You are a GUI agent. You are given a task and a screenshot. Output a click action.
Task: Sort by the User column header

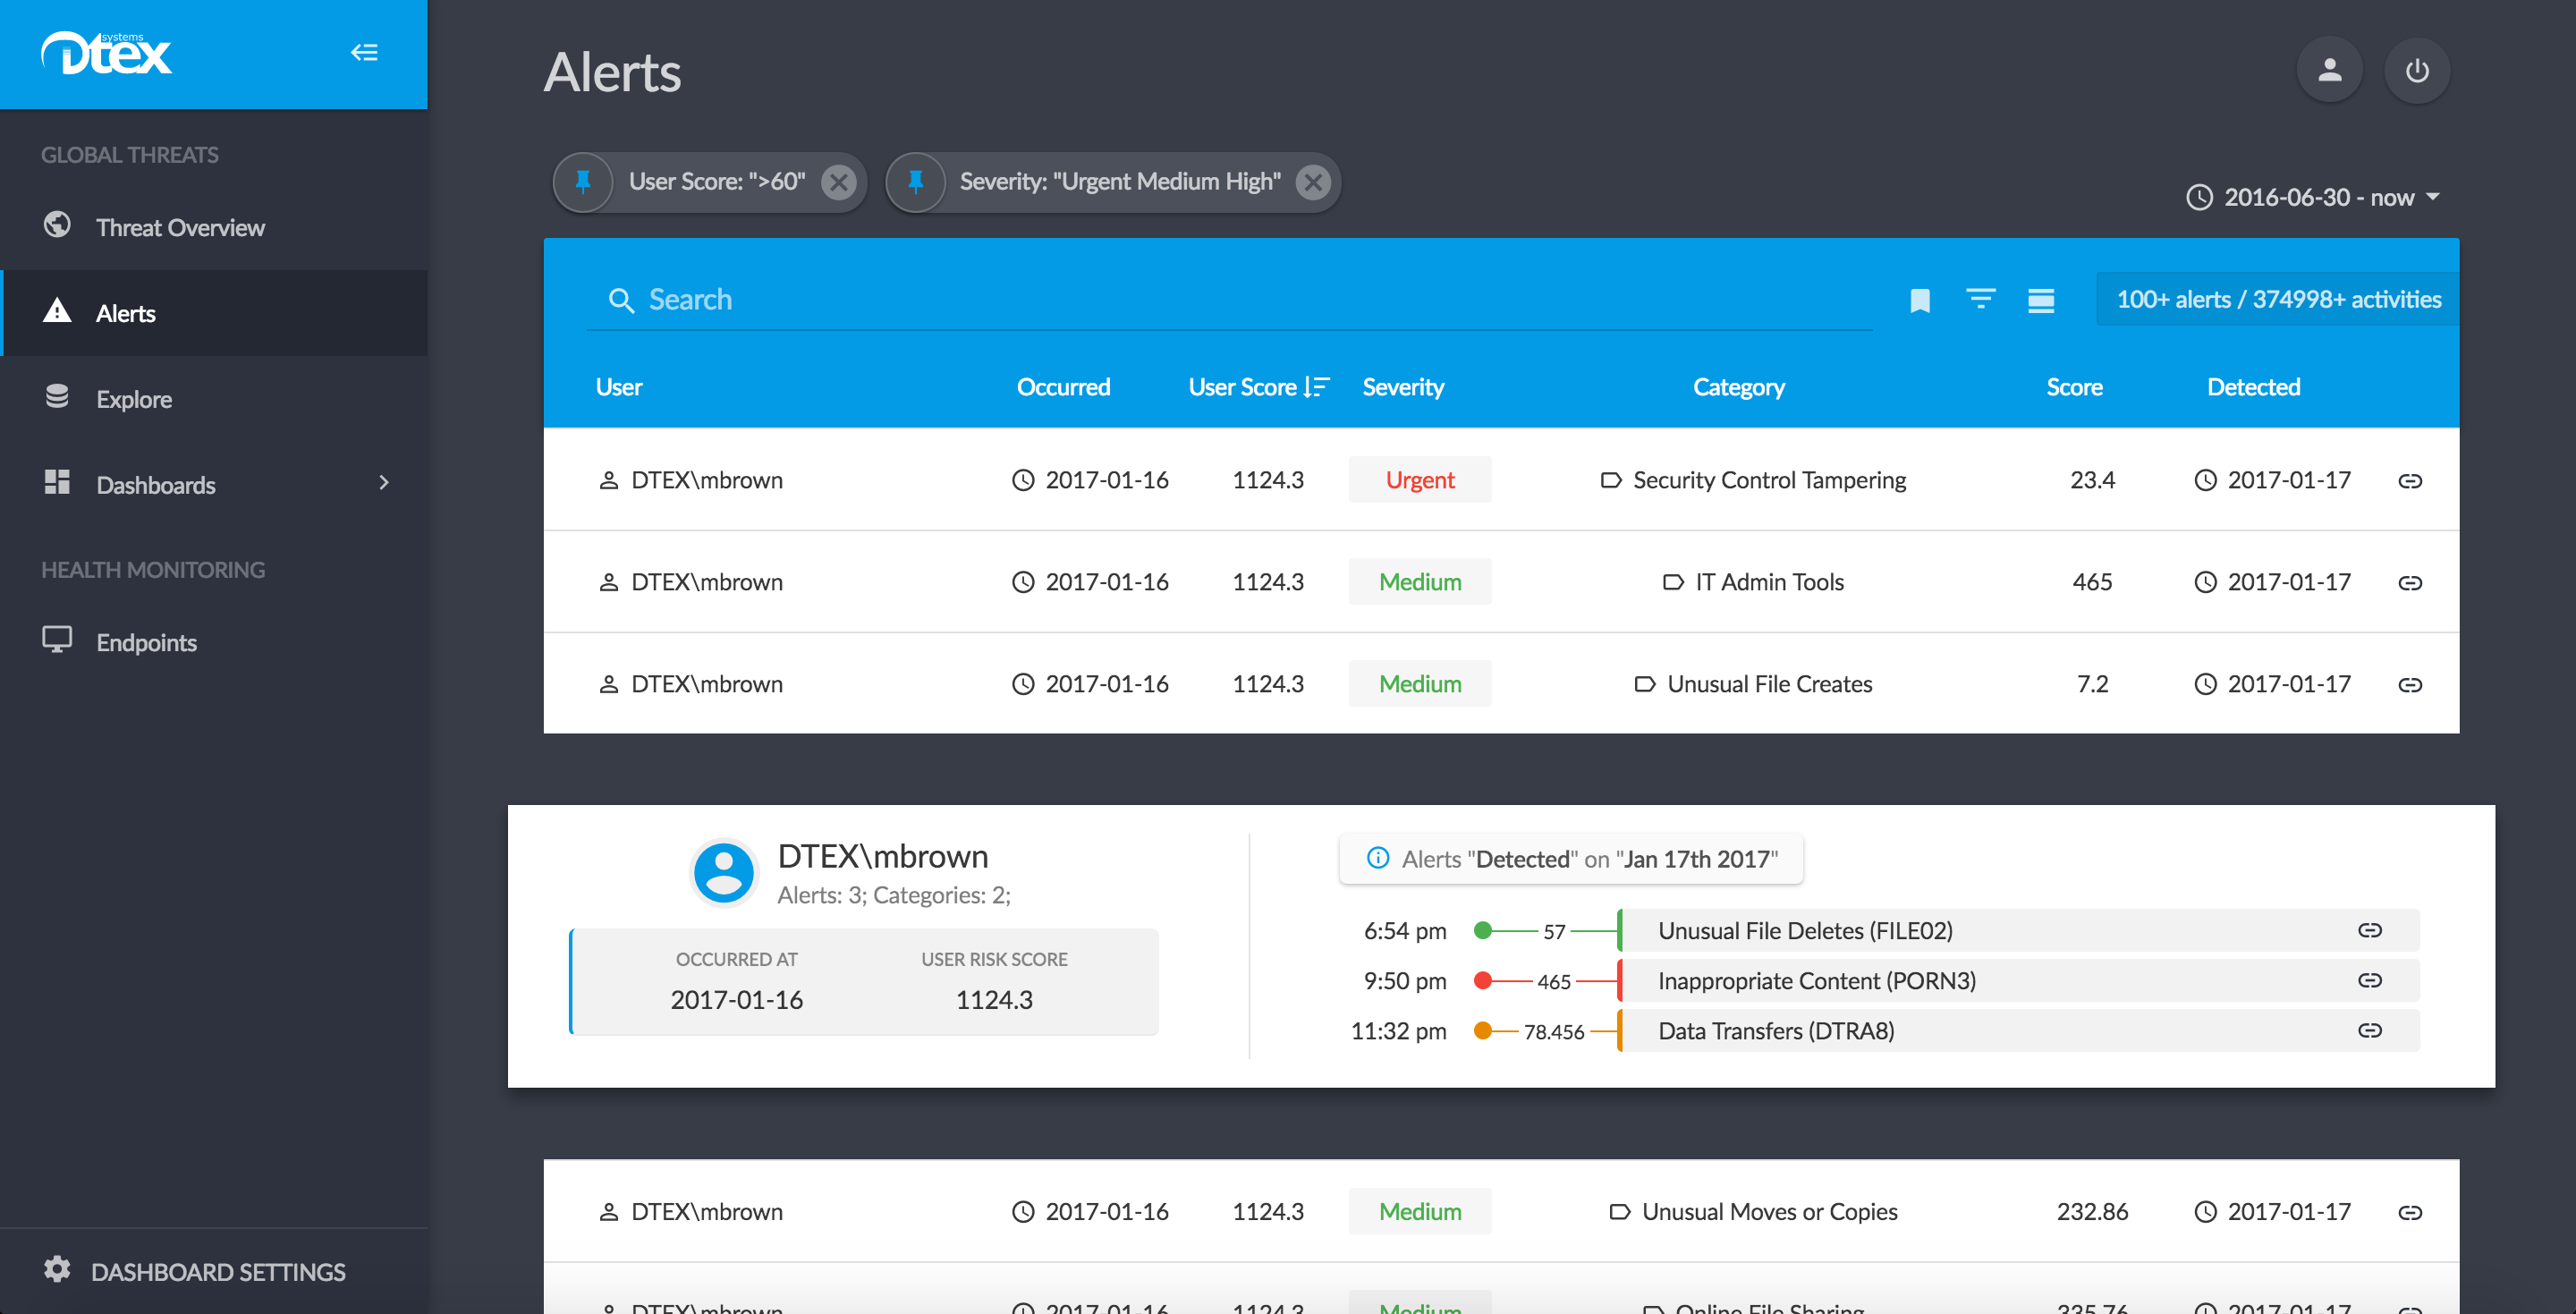pos(619,387)
